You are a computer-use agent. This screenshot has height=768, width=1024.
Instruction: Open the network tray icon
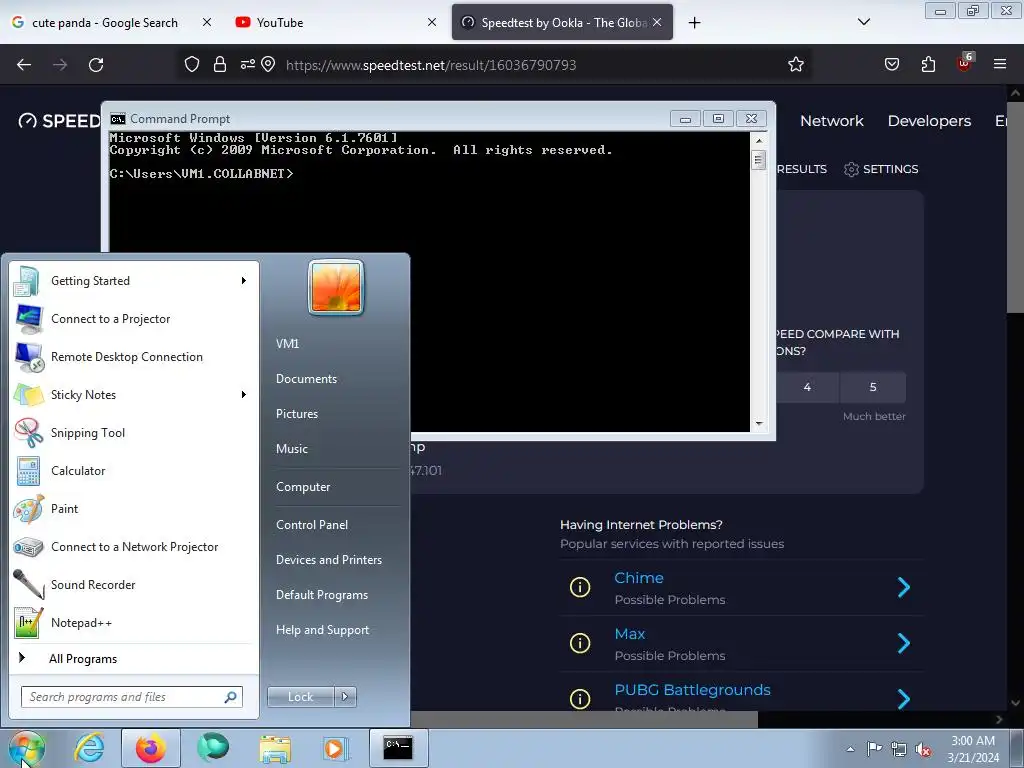coord(899,749)
